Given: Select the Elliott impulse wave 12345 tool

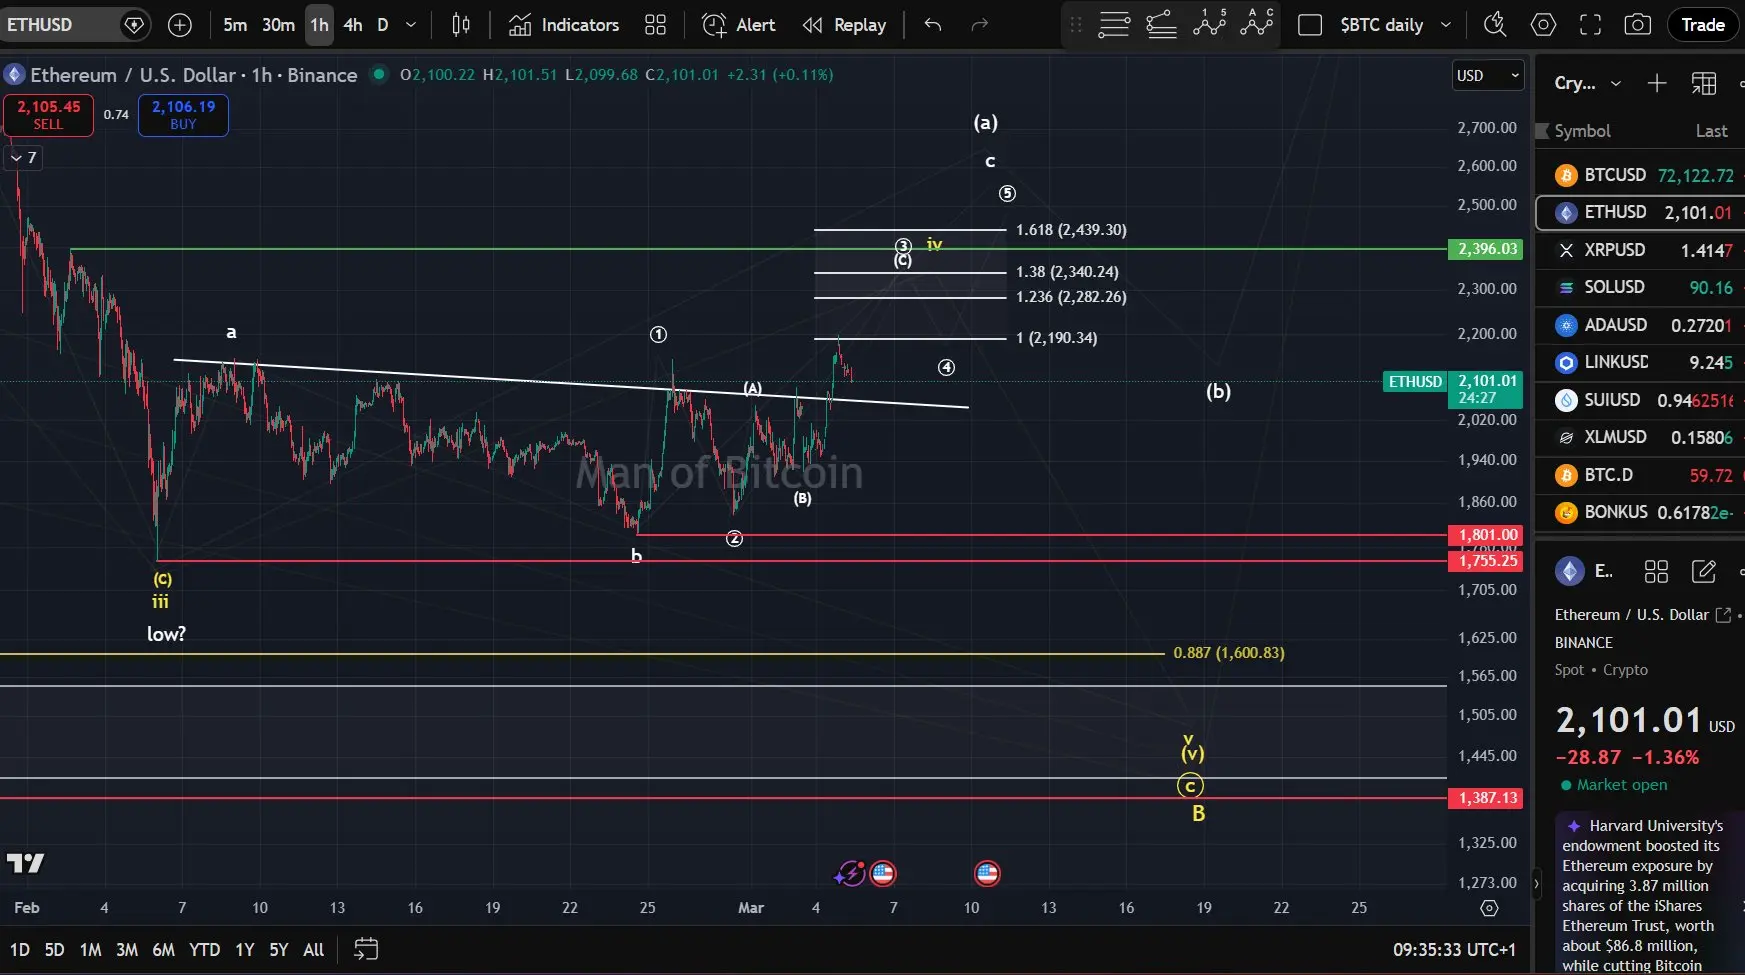Looking at the screenshot, I should point(1209,22).
